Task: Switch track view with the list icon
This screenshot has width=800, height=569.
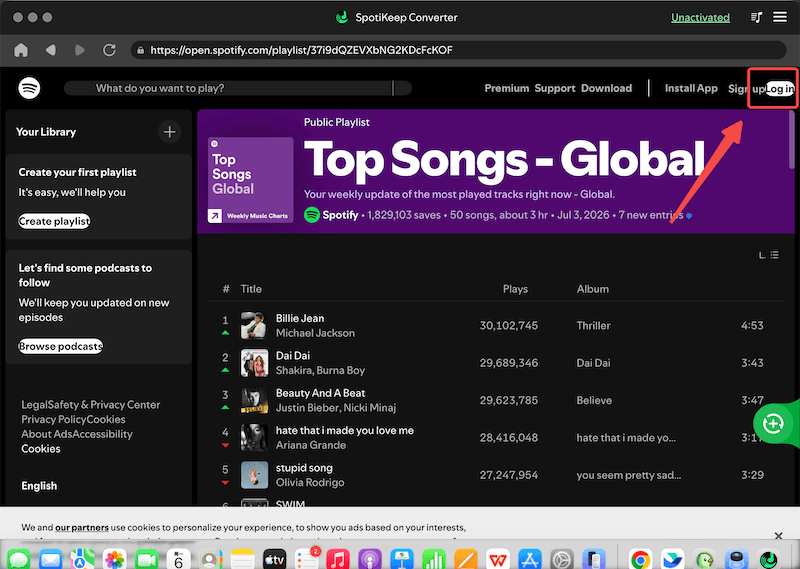Action: [774, 255]
